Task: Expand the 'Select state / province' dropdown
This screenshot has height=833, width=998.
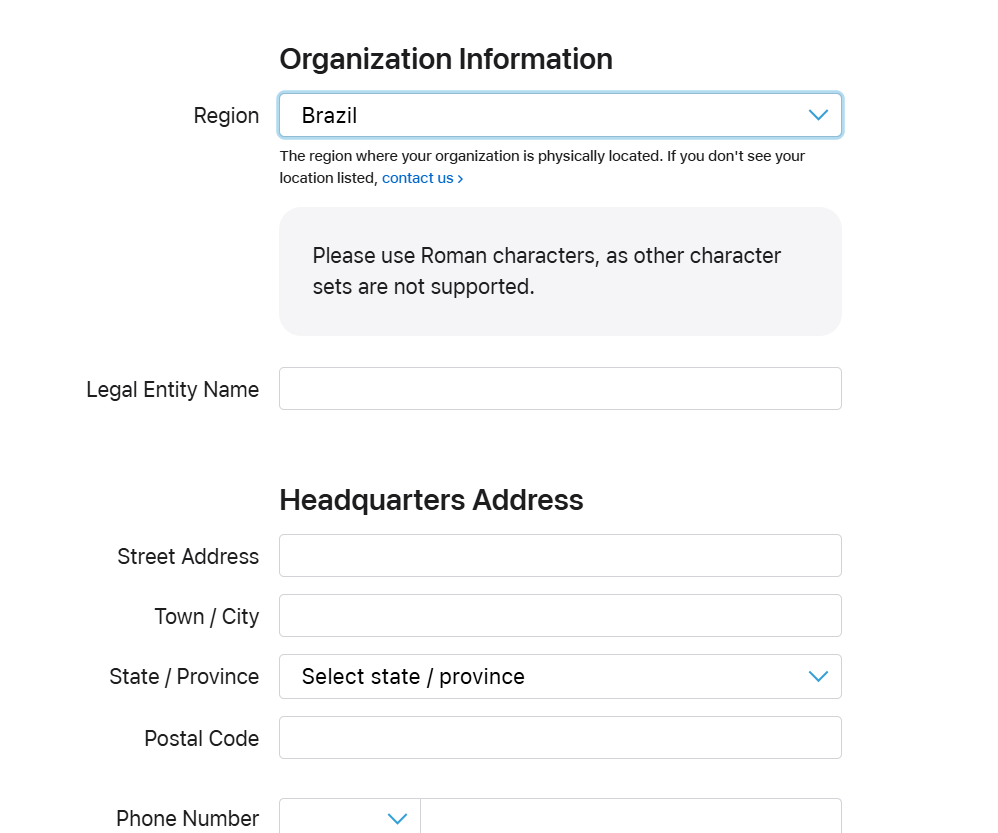Action: click(540, 677)
